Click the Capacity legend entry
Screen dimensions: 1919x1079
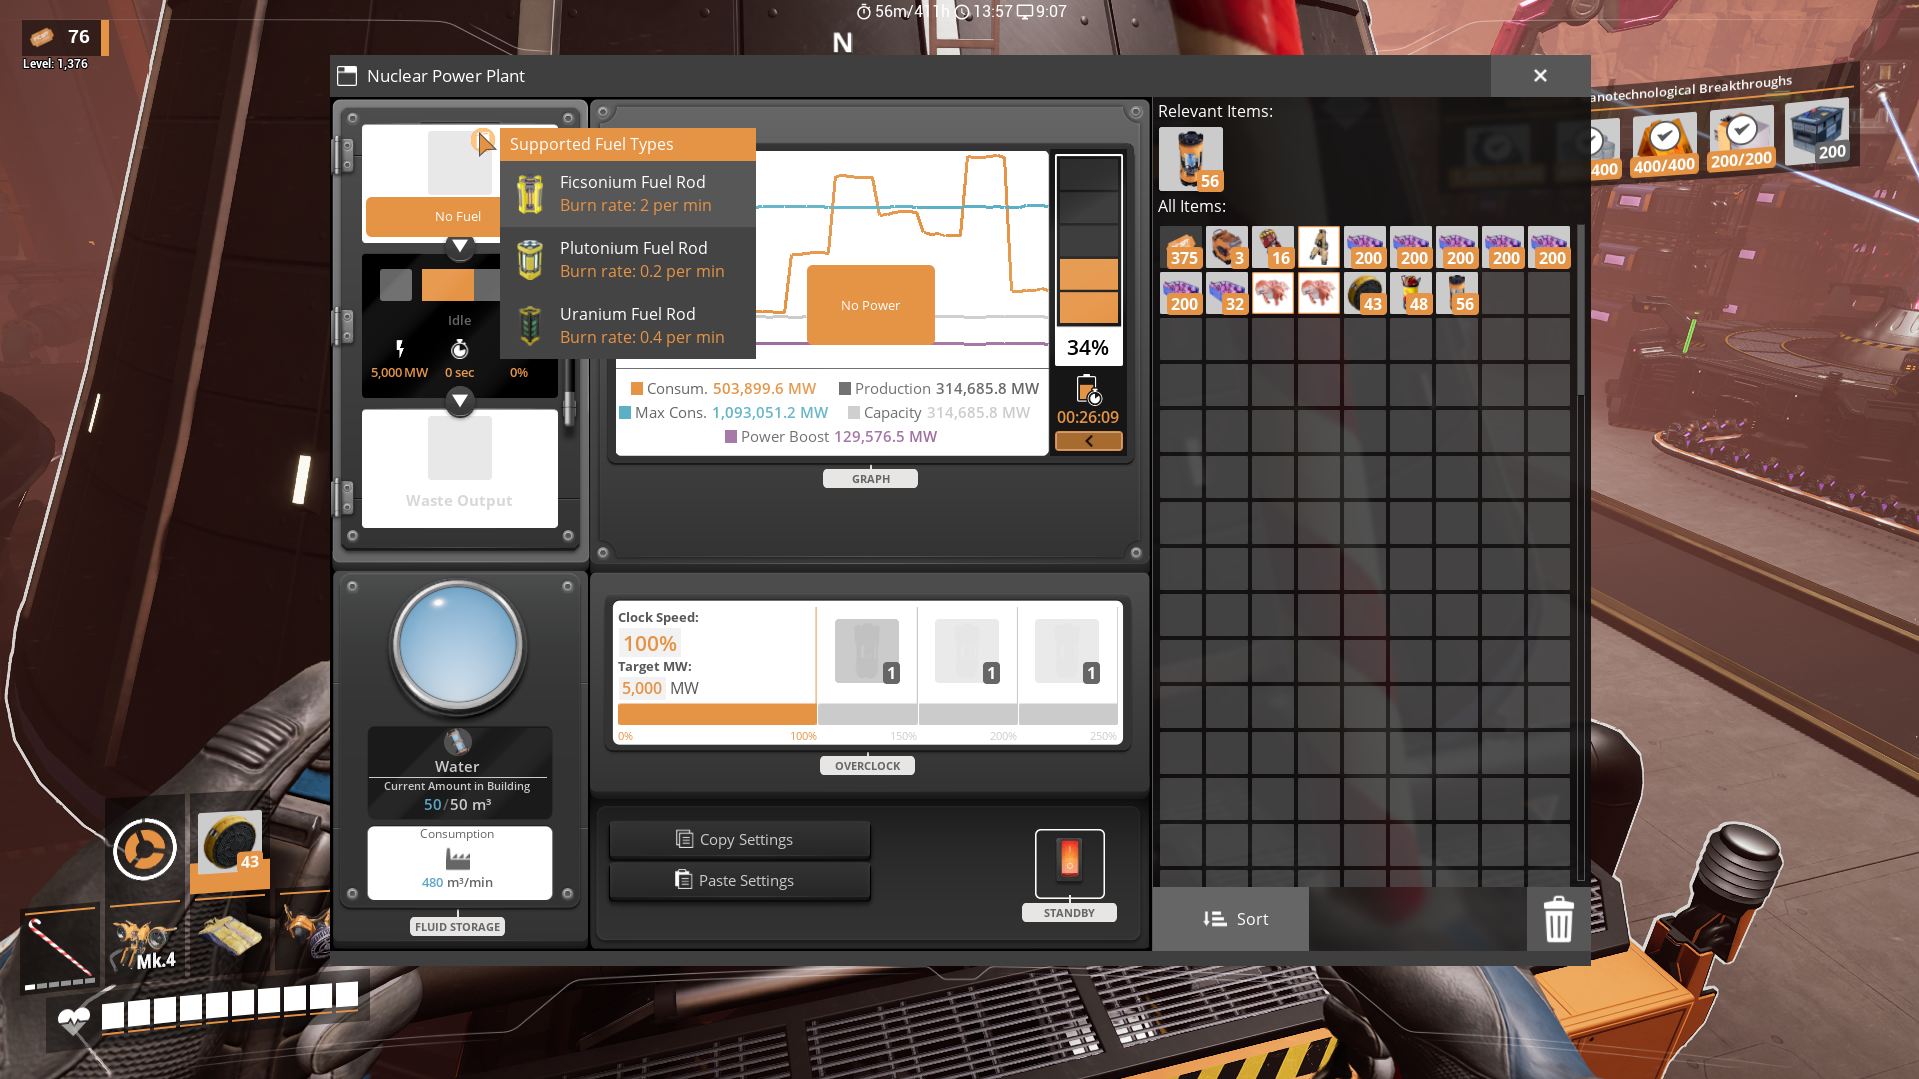pos(938,413)
